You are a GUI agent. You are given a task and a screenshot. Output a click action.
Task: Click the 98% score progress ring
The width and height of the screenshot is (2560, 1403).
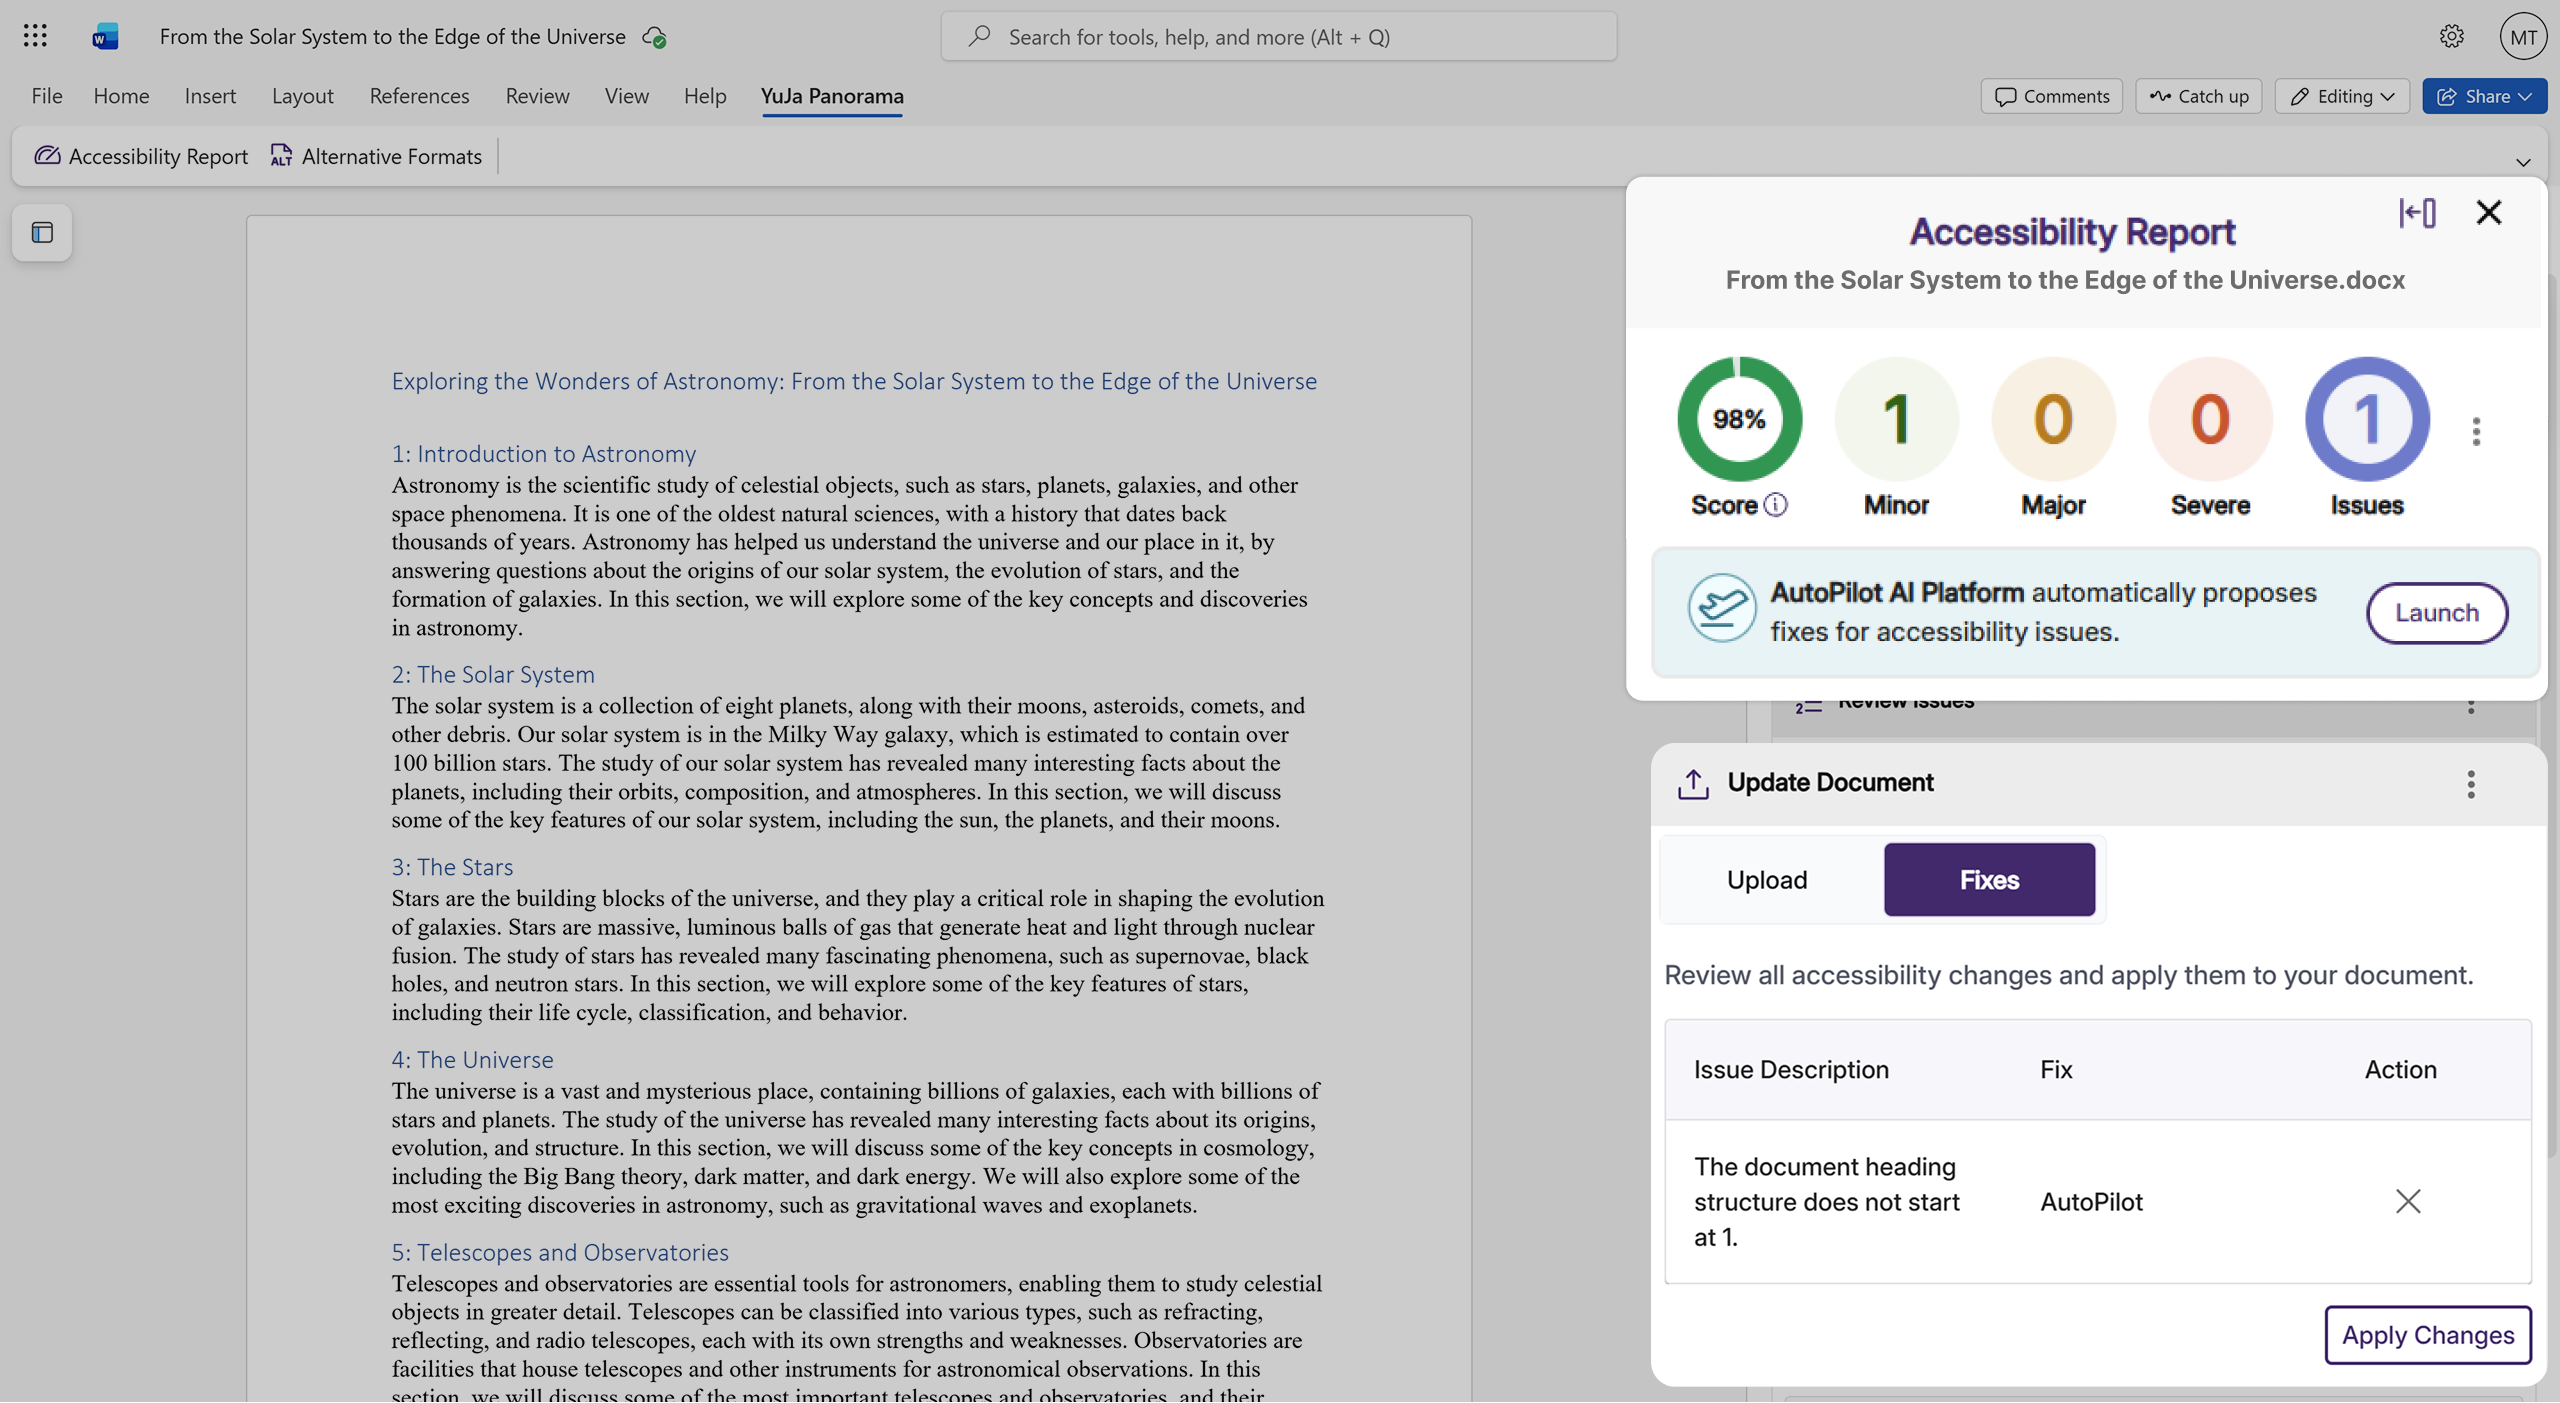click(x=1738, y=419)
